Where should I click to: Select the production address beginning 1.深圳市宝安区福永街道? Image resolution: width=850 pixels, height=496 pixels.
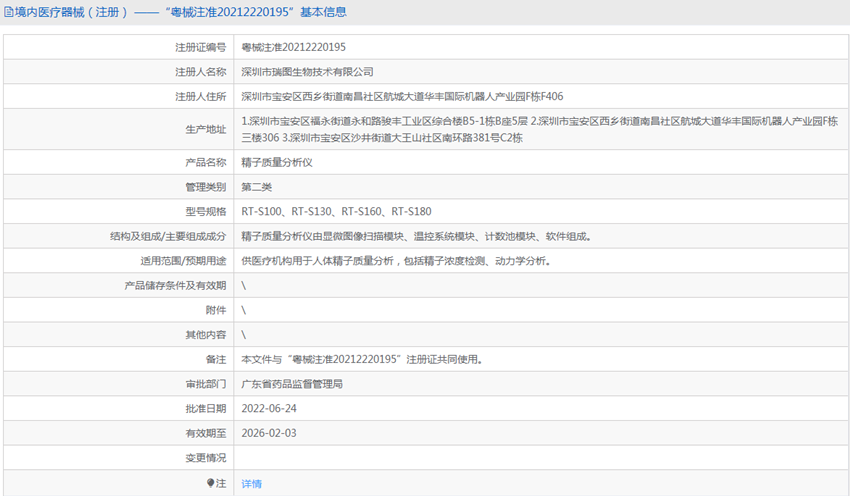539,130
